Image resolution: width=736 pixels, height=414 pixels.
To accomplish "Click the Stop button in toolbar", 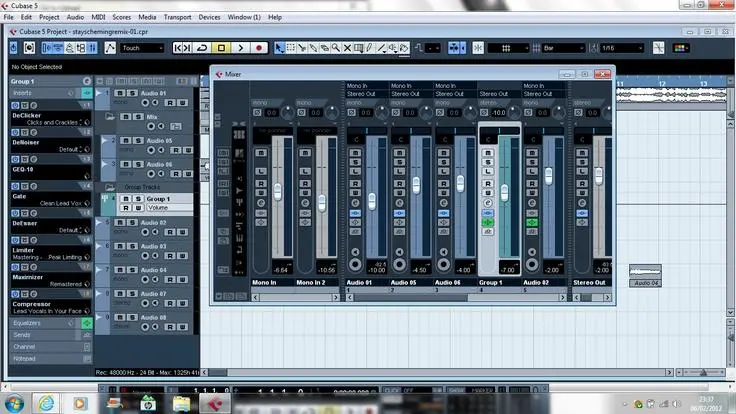I will pyautogui.click(x=221, y=48).
